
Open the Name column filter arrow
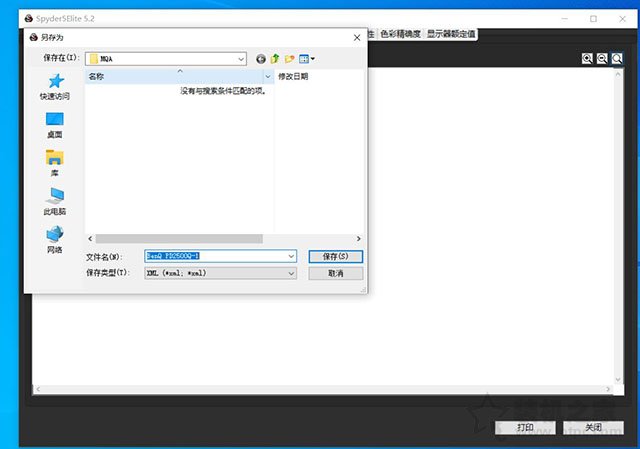click(268, 76)
